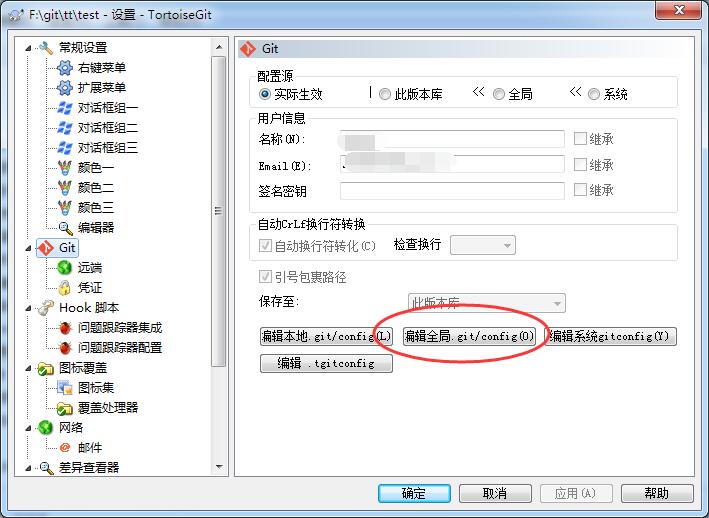The width and height of the screenshot is (709, 518).
Task: Click the 签名密钥 input field
Action: click(452, 191)
